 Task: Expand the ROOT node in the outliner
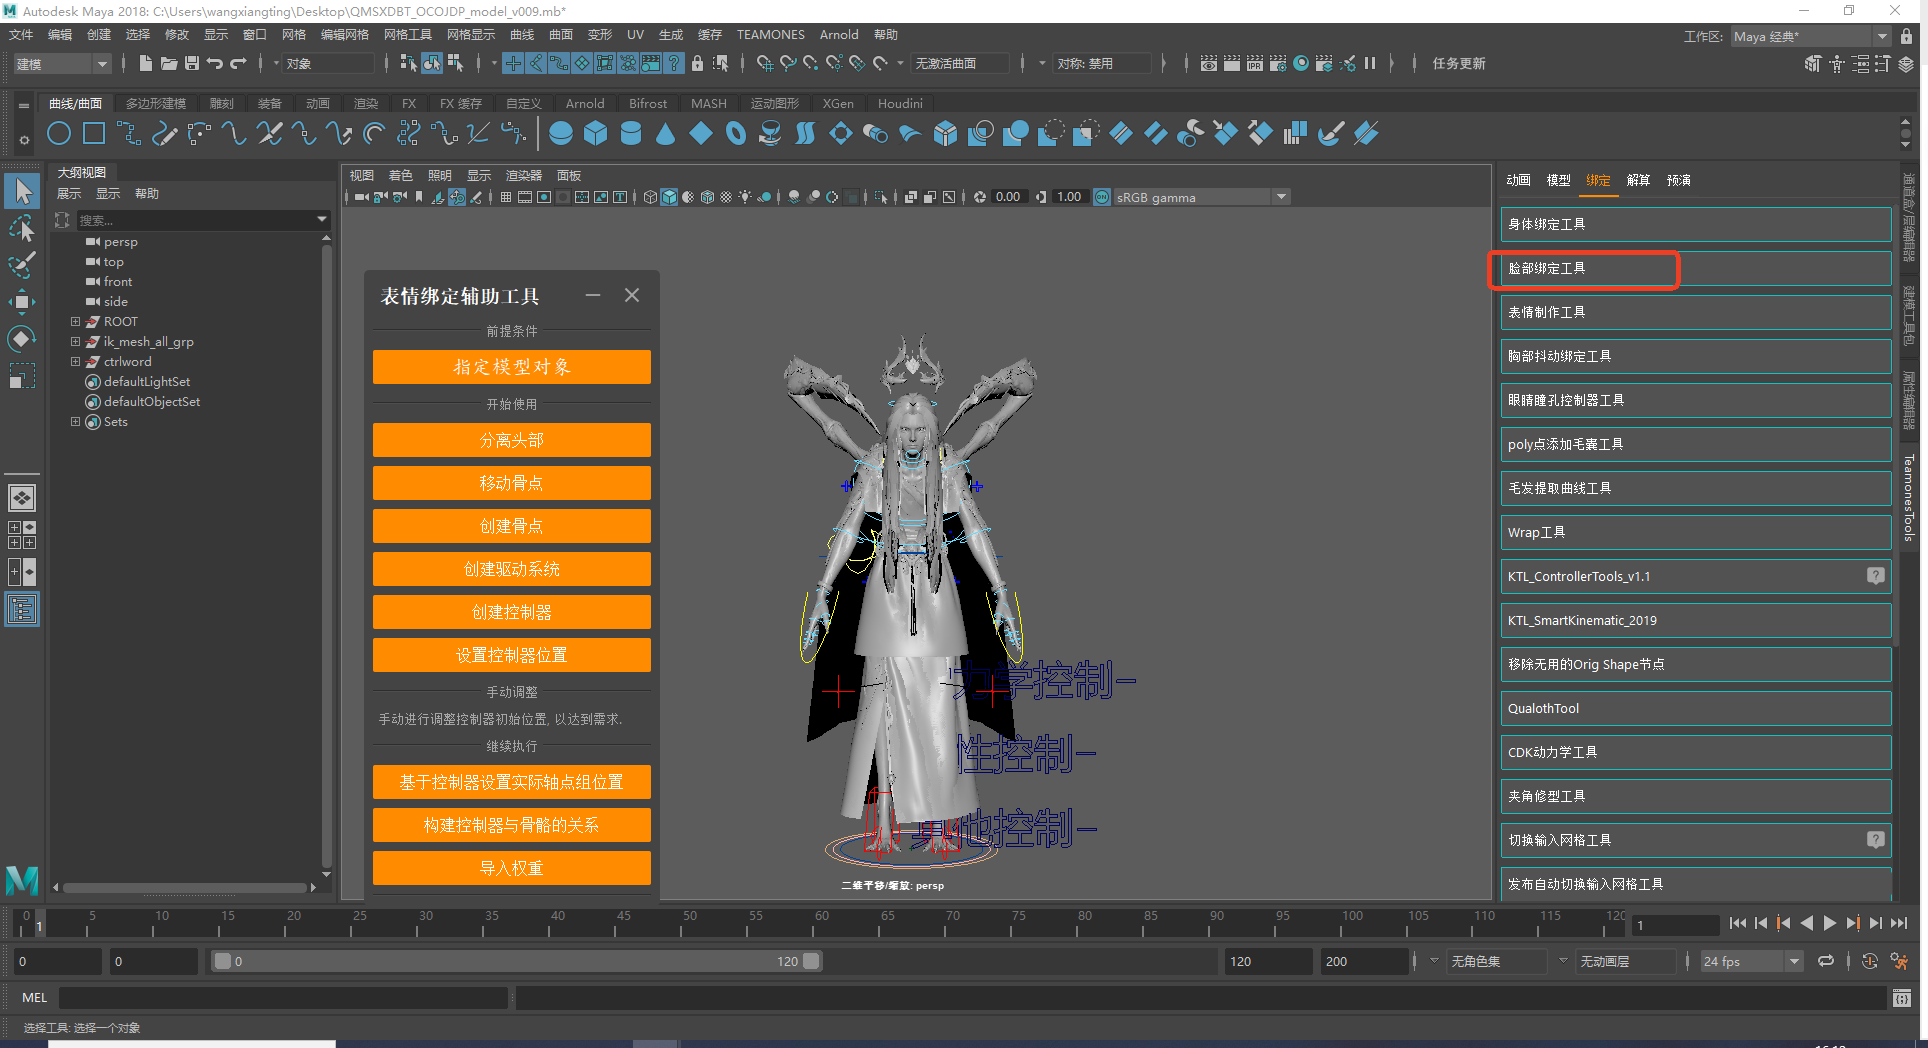(75, 321)
